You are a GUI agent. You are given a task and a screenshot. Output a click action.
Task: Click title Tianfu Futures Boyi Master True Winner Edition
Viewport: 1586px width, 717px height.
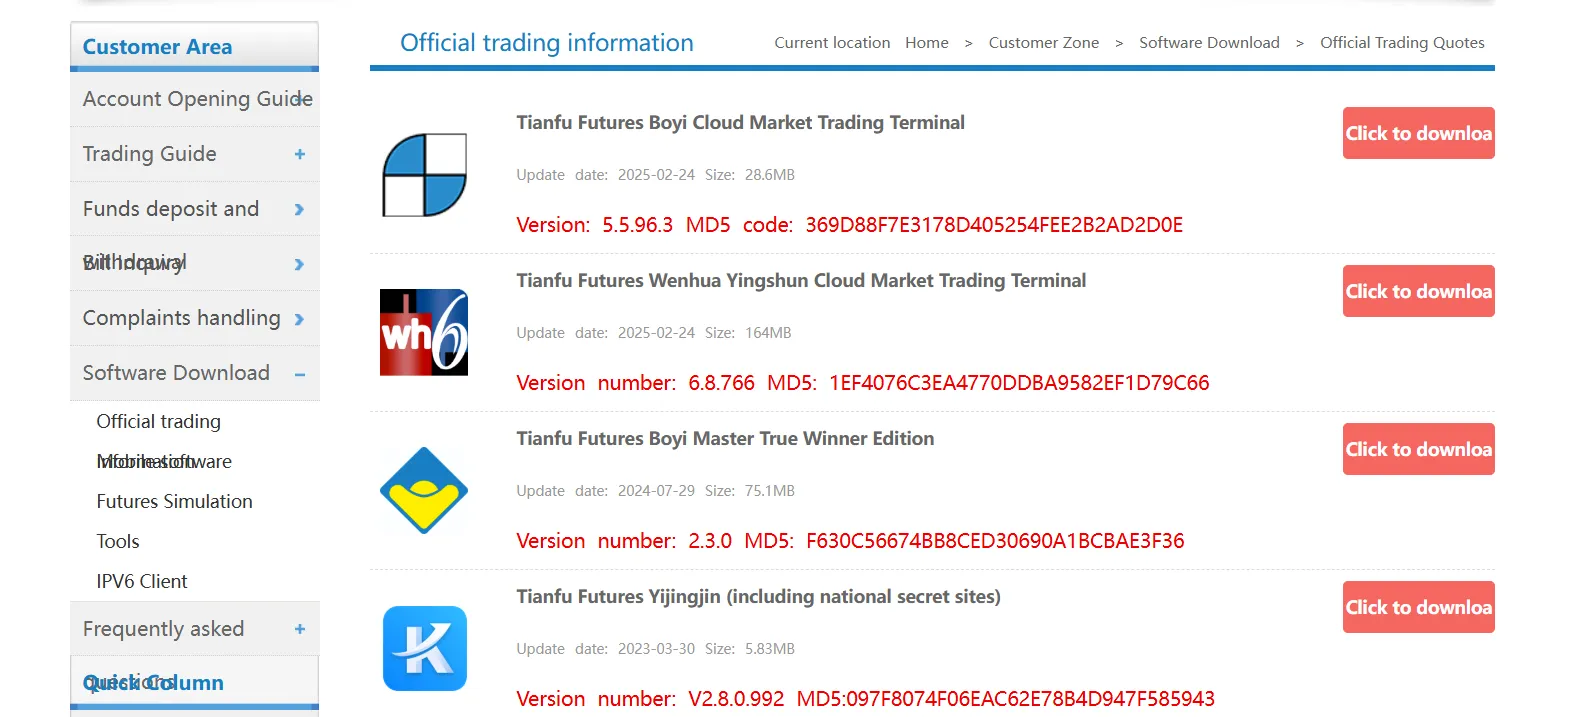pyautogui.click(x=725, y=439)
